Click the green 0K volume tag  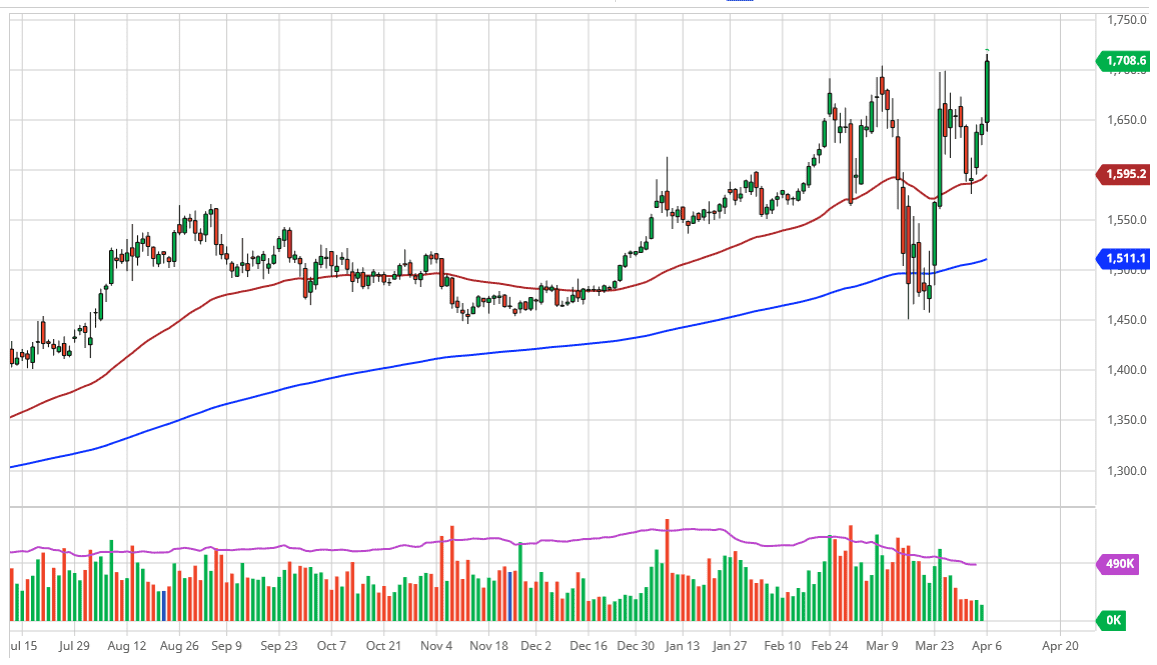coord(1111,621)
